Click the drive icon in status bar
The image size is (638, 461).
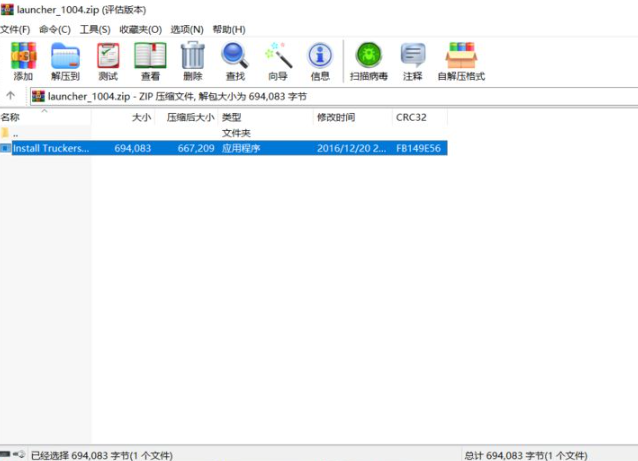tap(5, 454)
